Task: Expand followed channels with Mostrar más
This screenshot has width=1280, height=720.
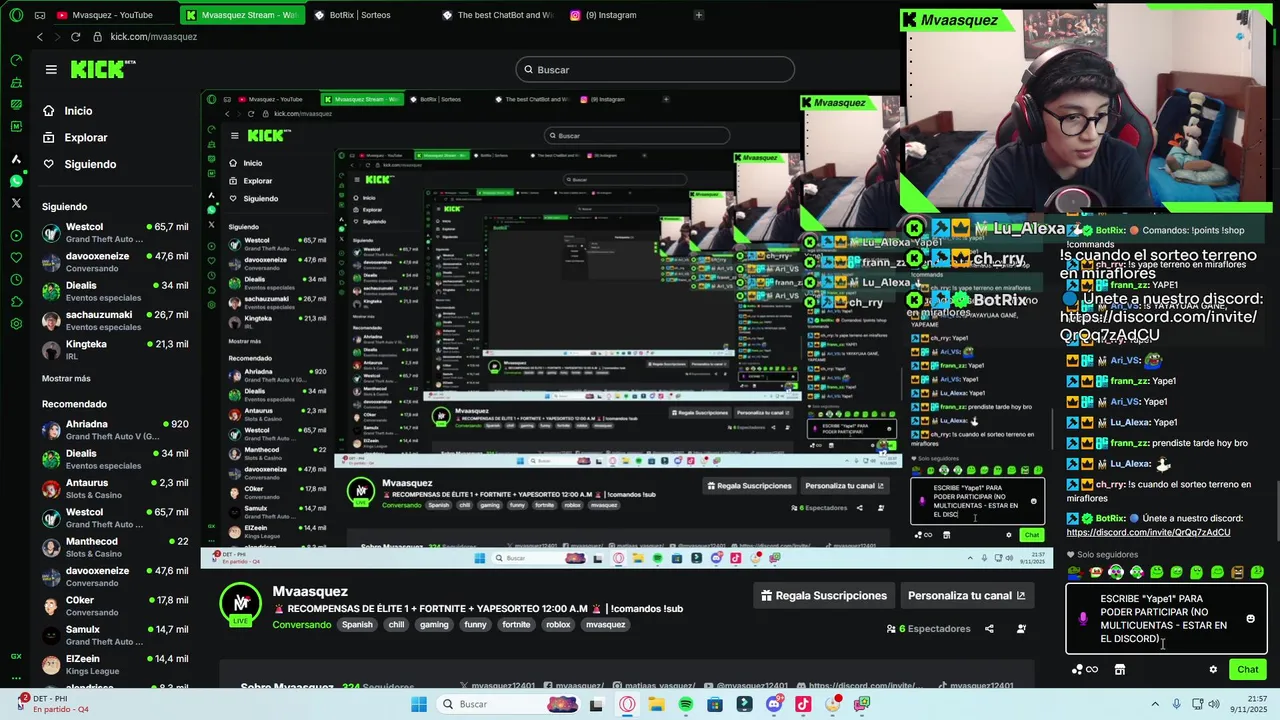Action: [66, 379]
